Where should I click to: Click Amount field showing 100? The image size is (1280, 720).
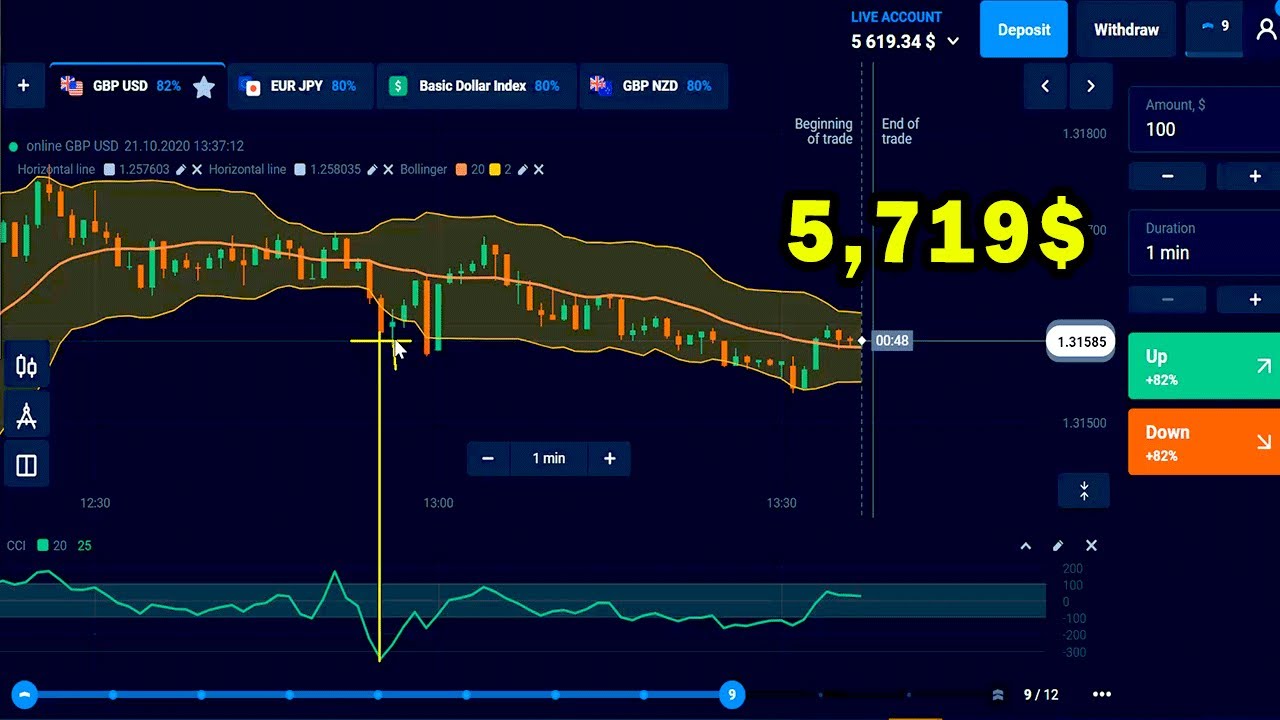point(1204,119)
